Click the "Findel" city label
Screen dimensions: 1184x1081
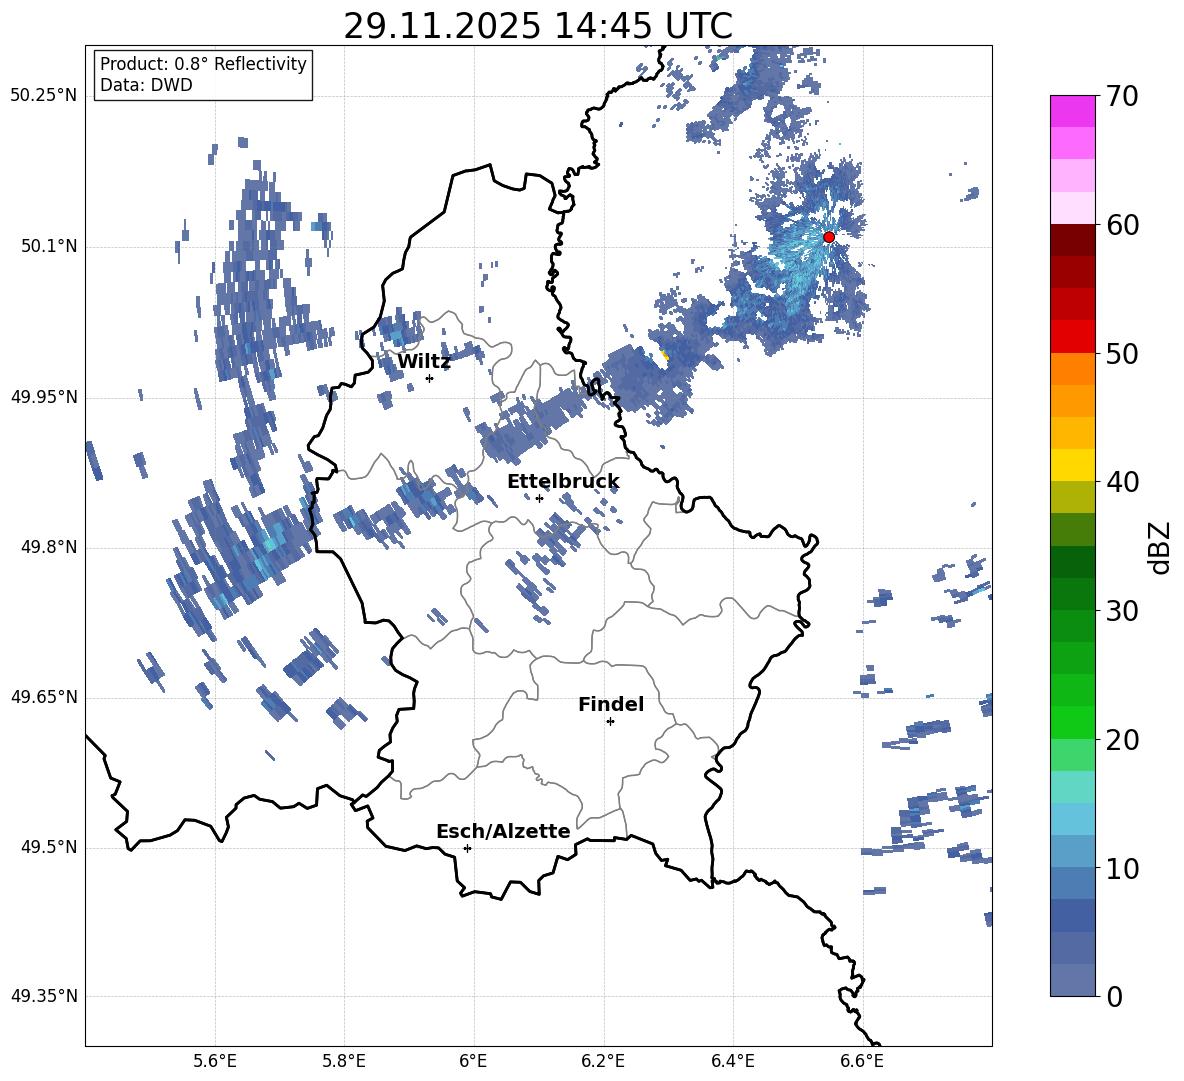coord(611,704)
